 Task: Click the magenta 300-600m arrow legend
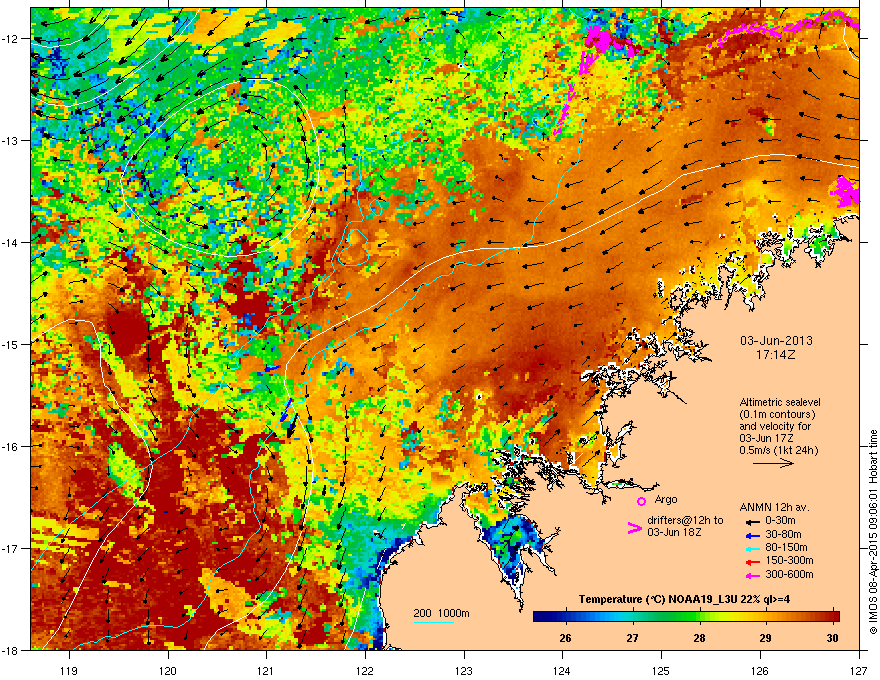[x=751, y=576]
